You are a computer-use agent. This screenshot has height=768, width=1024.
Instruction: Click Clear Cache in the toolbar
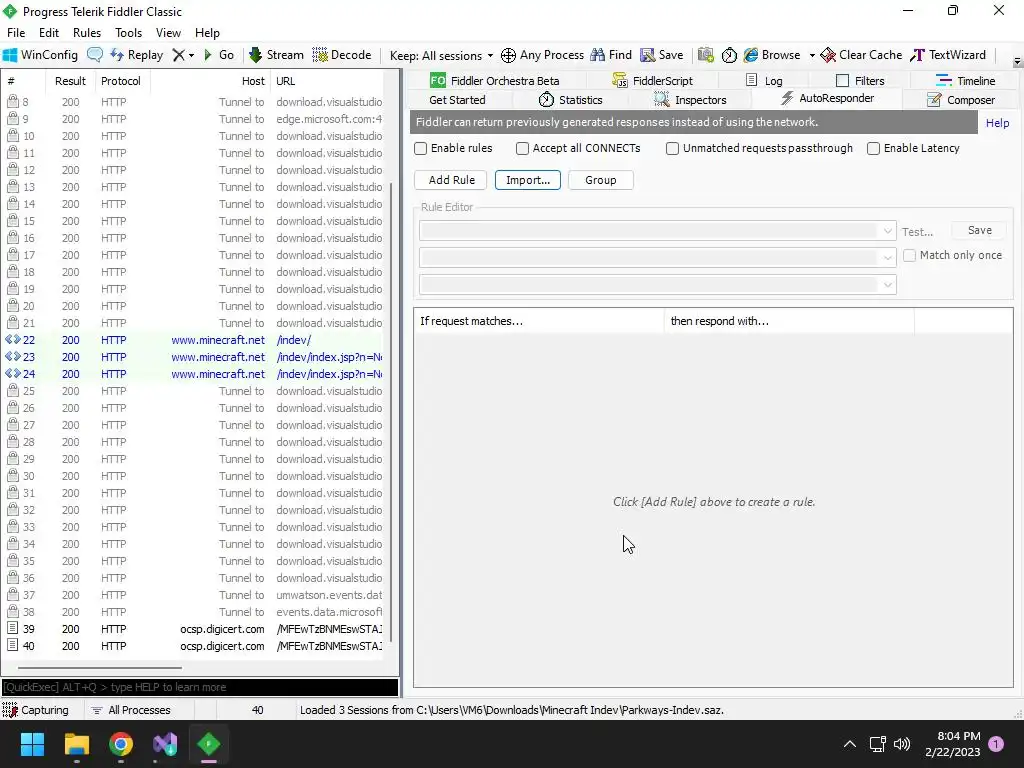pos(861,55)
